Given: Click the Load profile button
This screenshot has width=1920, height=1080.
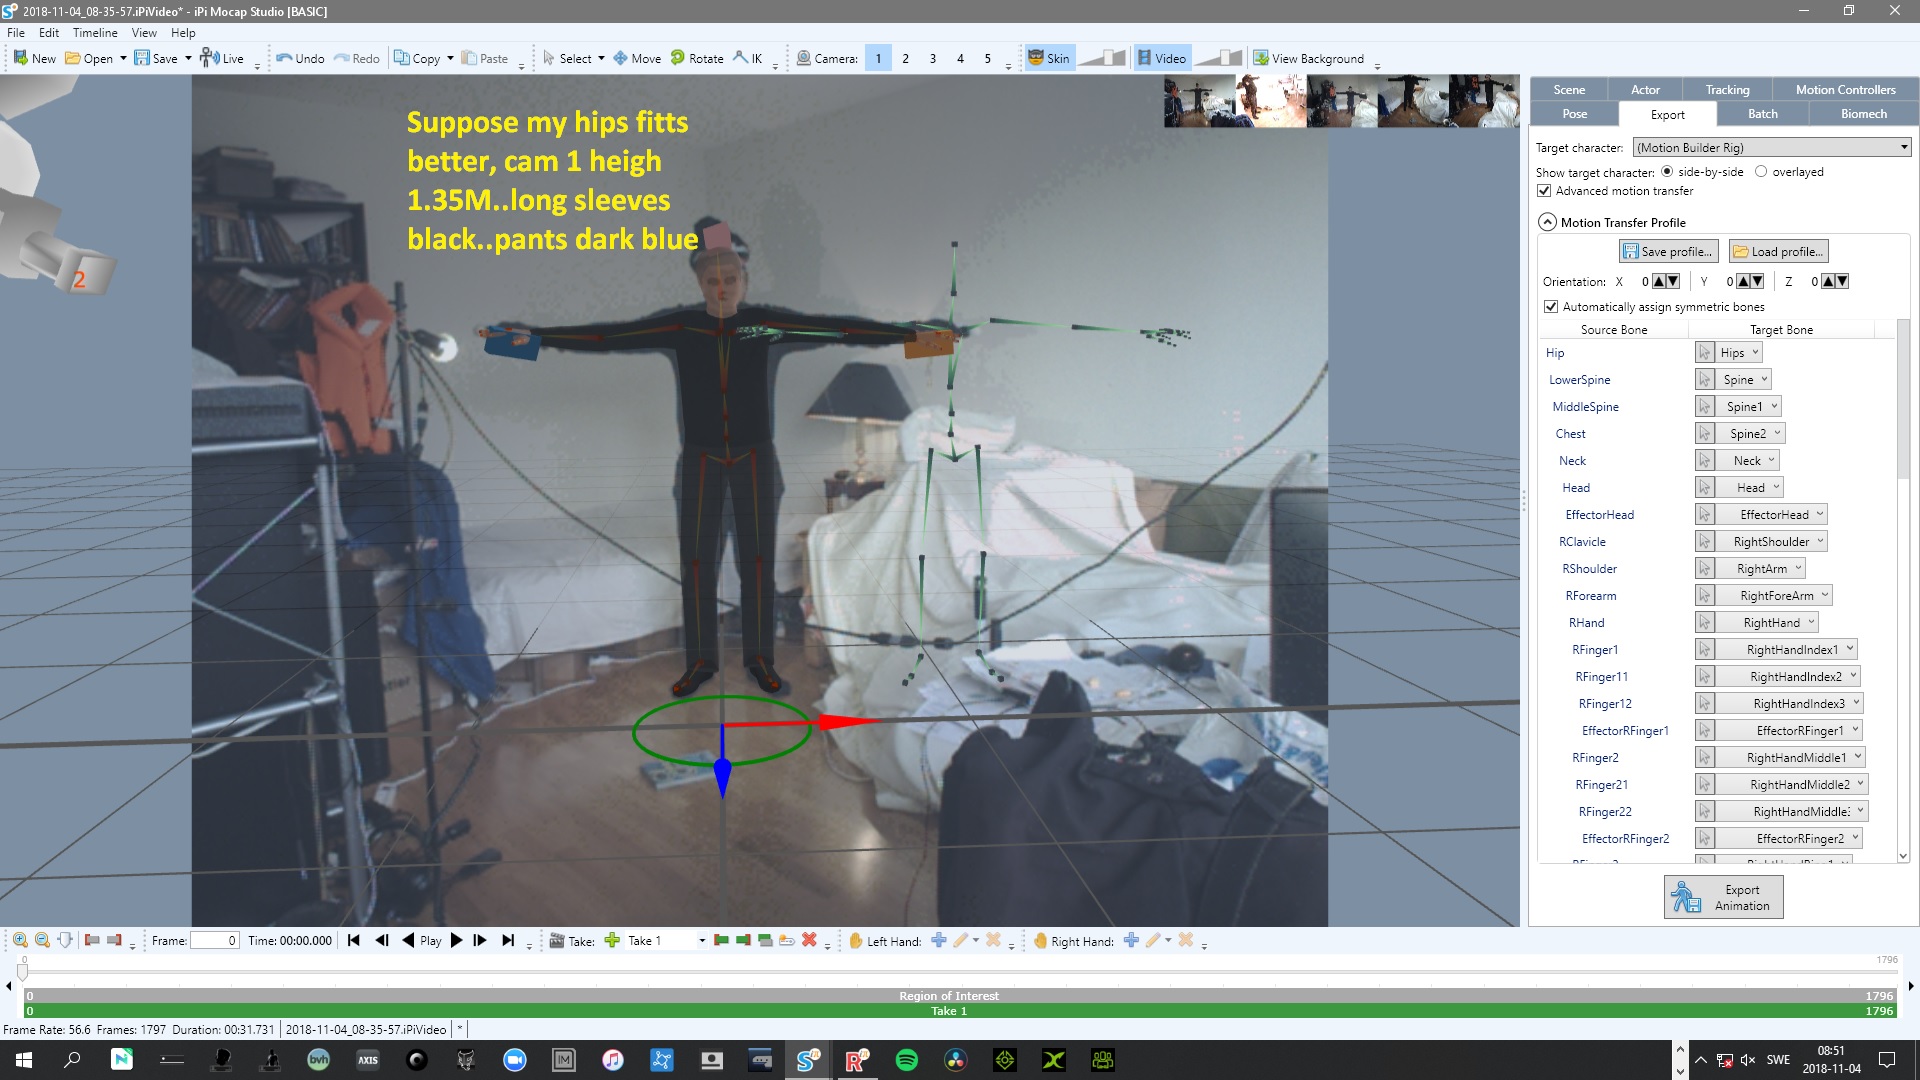Looking at the screenshot, I should tap(1779, 251).
